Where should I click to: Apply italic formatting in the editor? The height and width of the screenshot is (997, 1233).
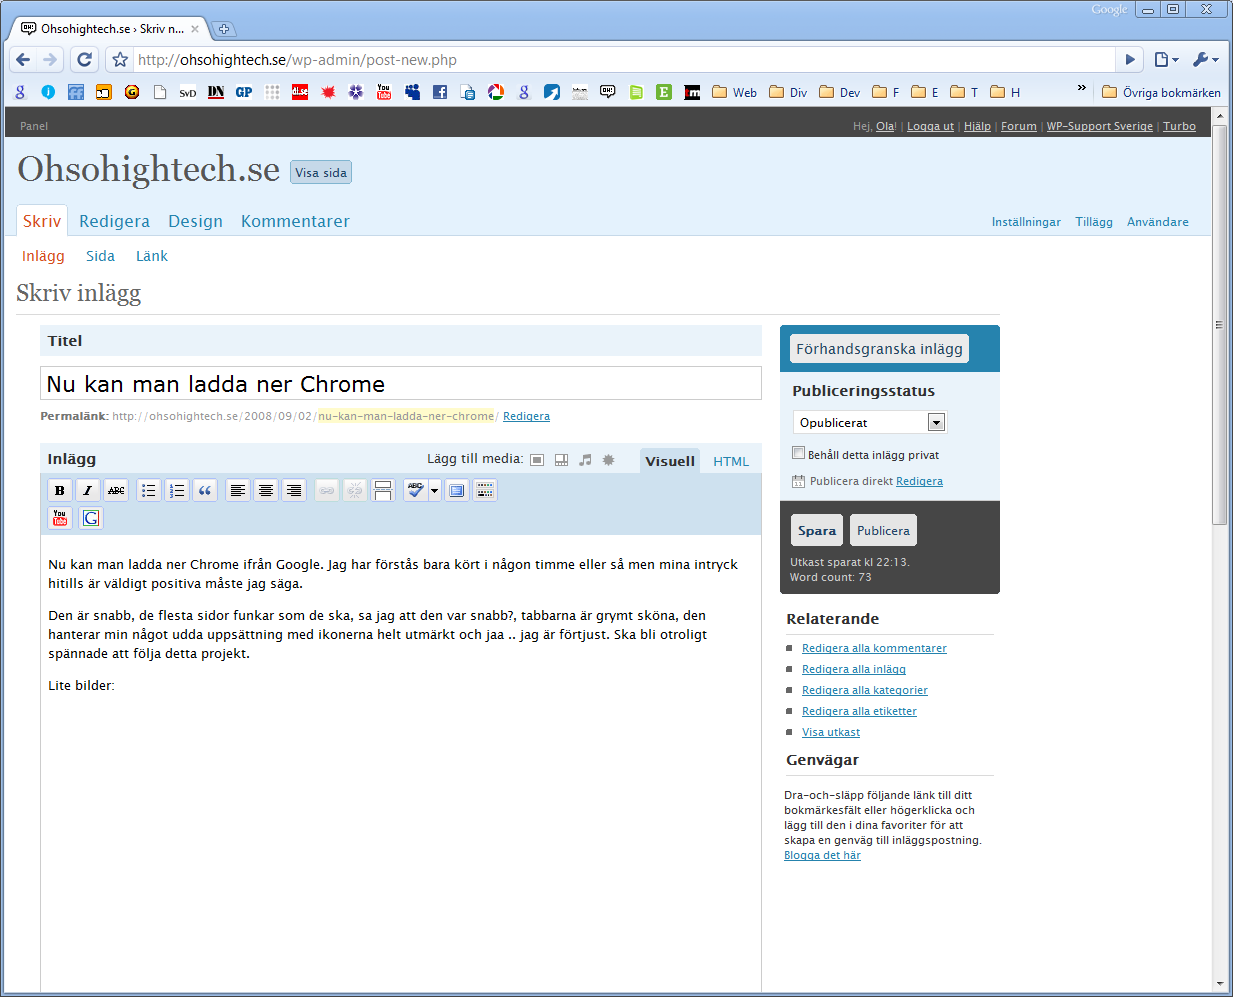pos(88,490)
